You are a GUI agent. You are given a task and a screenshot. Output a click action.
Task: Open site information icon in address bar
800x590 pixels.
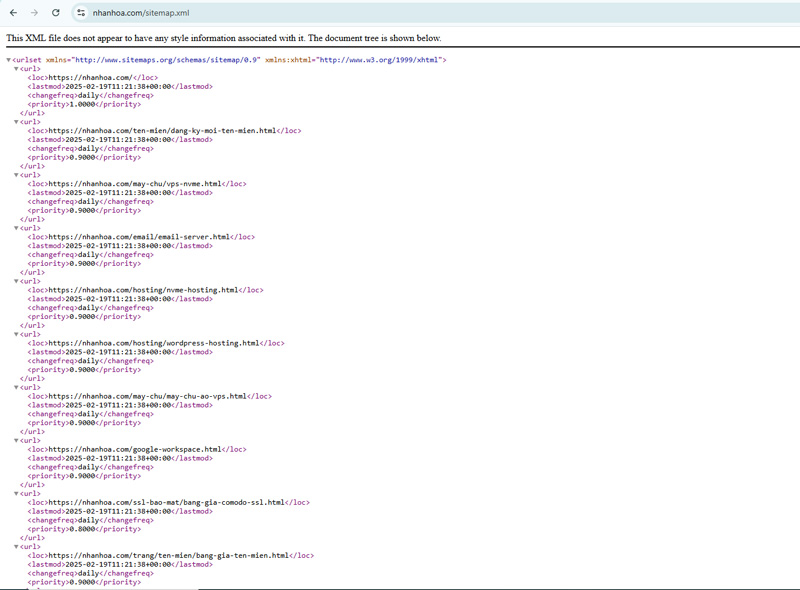[81, 13]
